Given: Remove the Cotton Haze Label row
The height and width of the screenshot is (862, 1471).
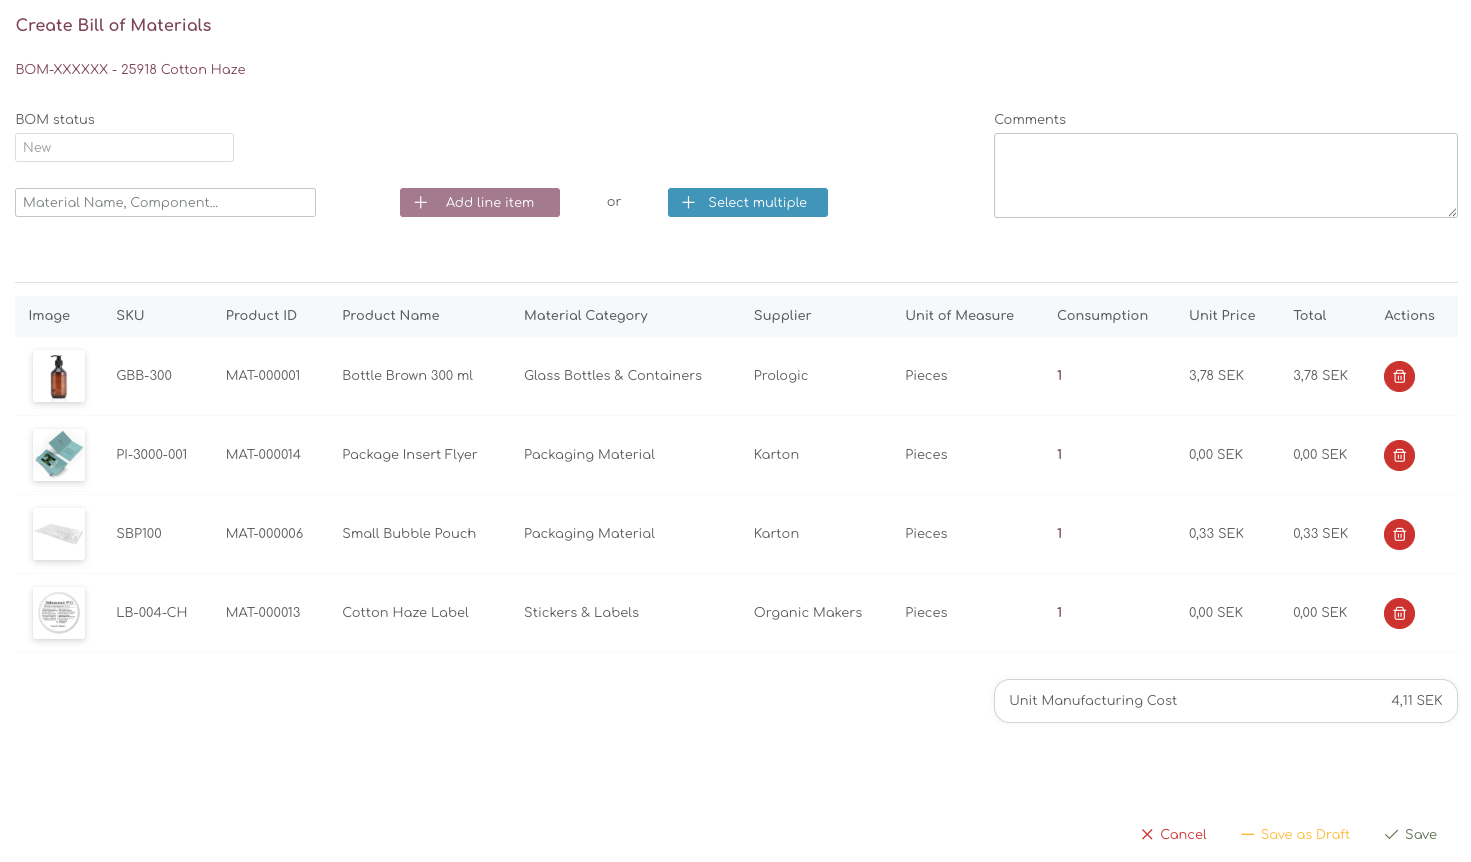Looking at the screenshot, I should pos(1399,613).
